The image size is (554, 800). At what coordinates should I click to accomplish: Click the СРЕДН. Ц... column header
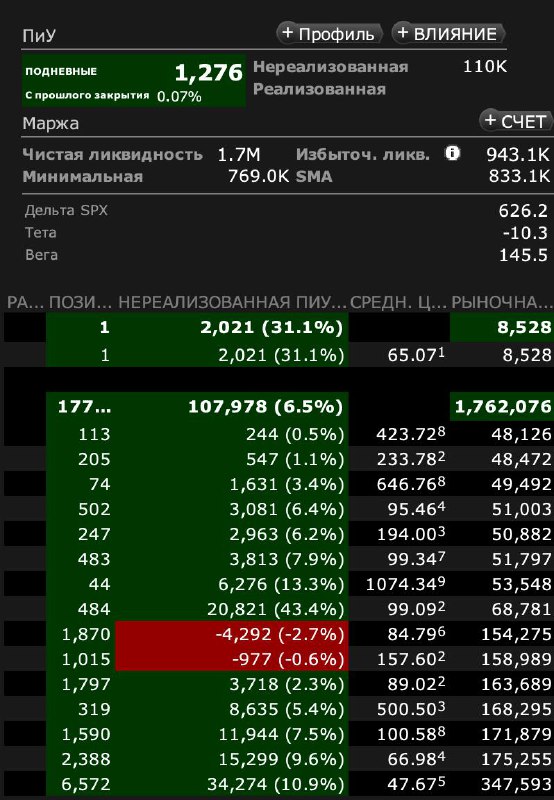(x=398, y=302)
